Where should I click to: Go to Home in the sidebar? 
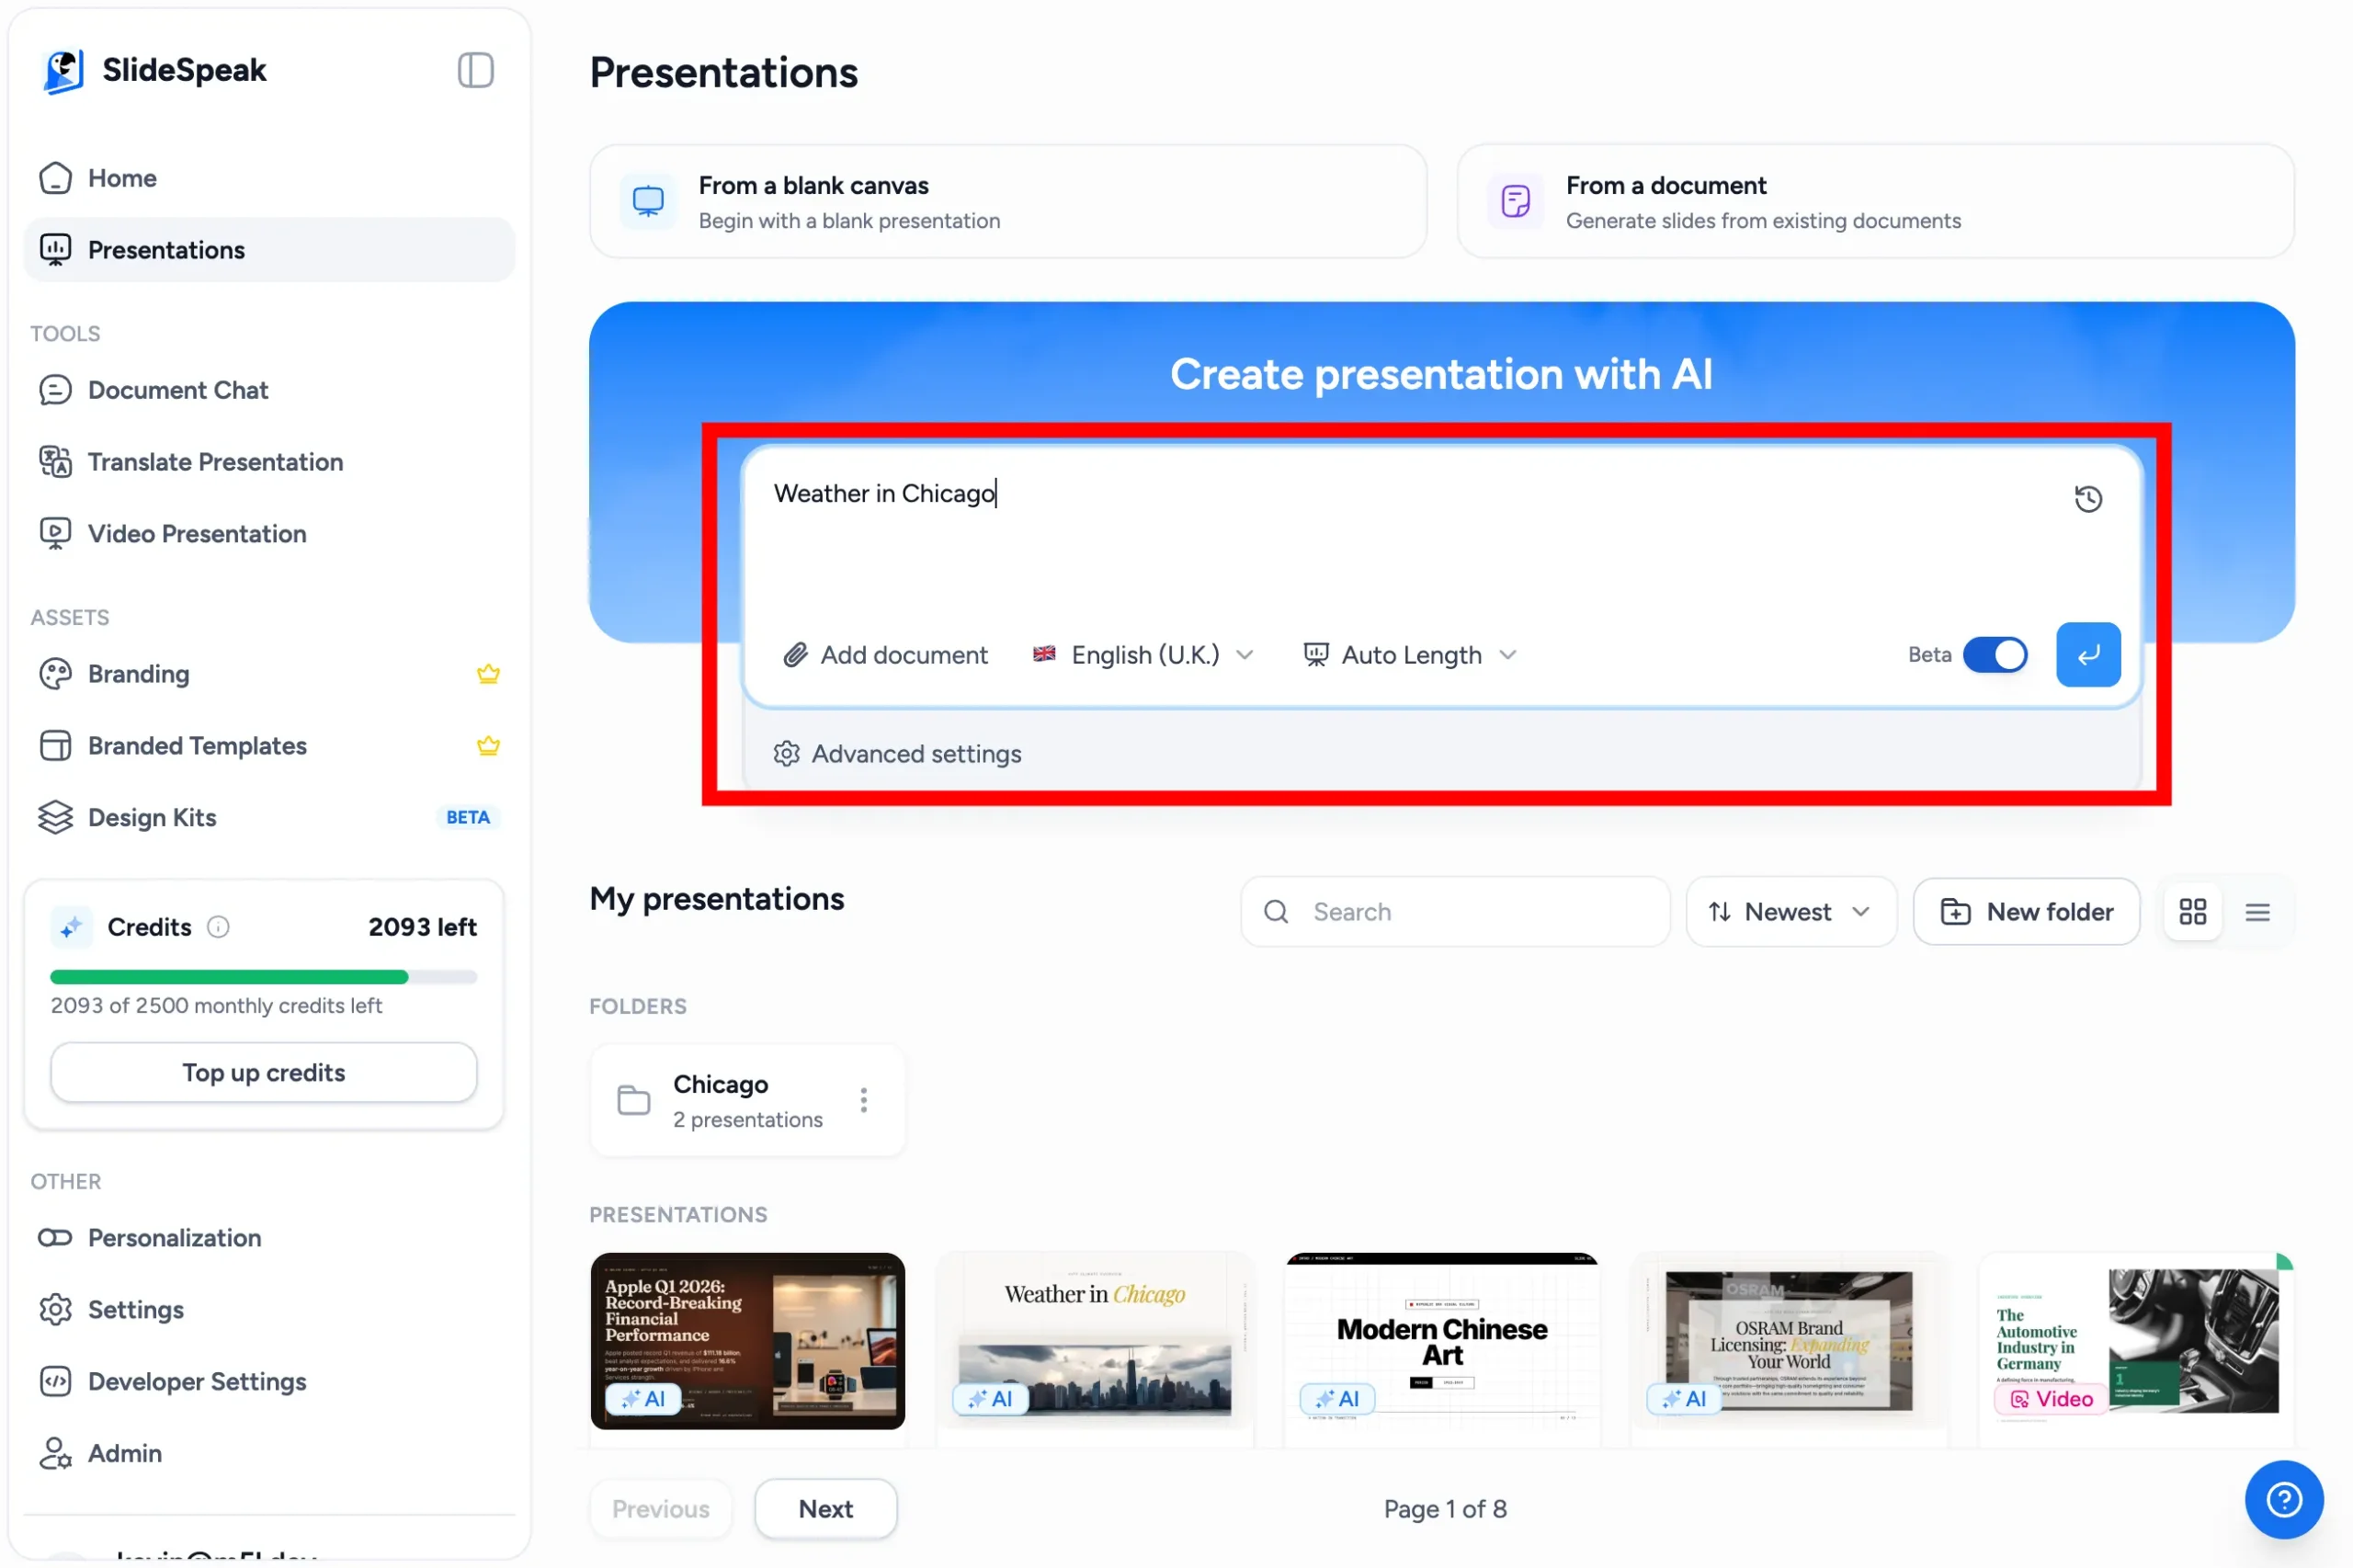(269, 178)
